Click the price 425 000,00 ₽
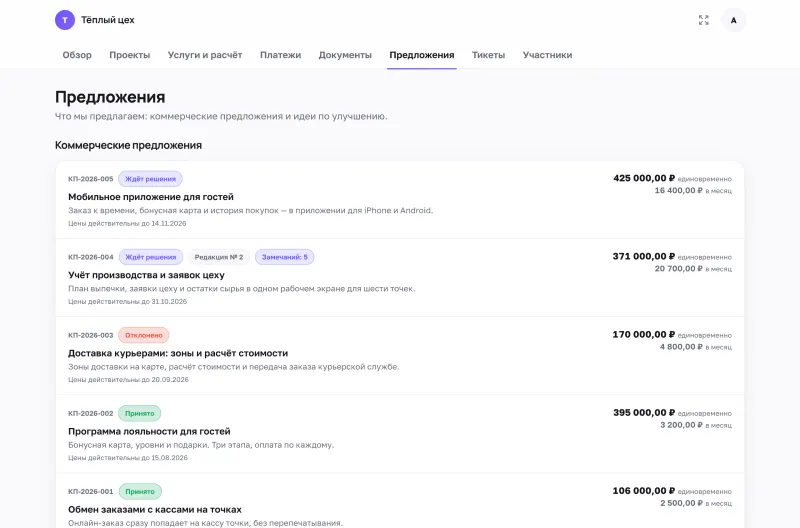The width and height of the screenshot is (800, 528). (644, 178)
